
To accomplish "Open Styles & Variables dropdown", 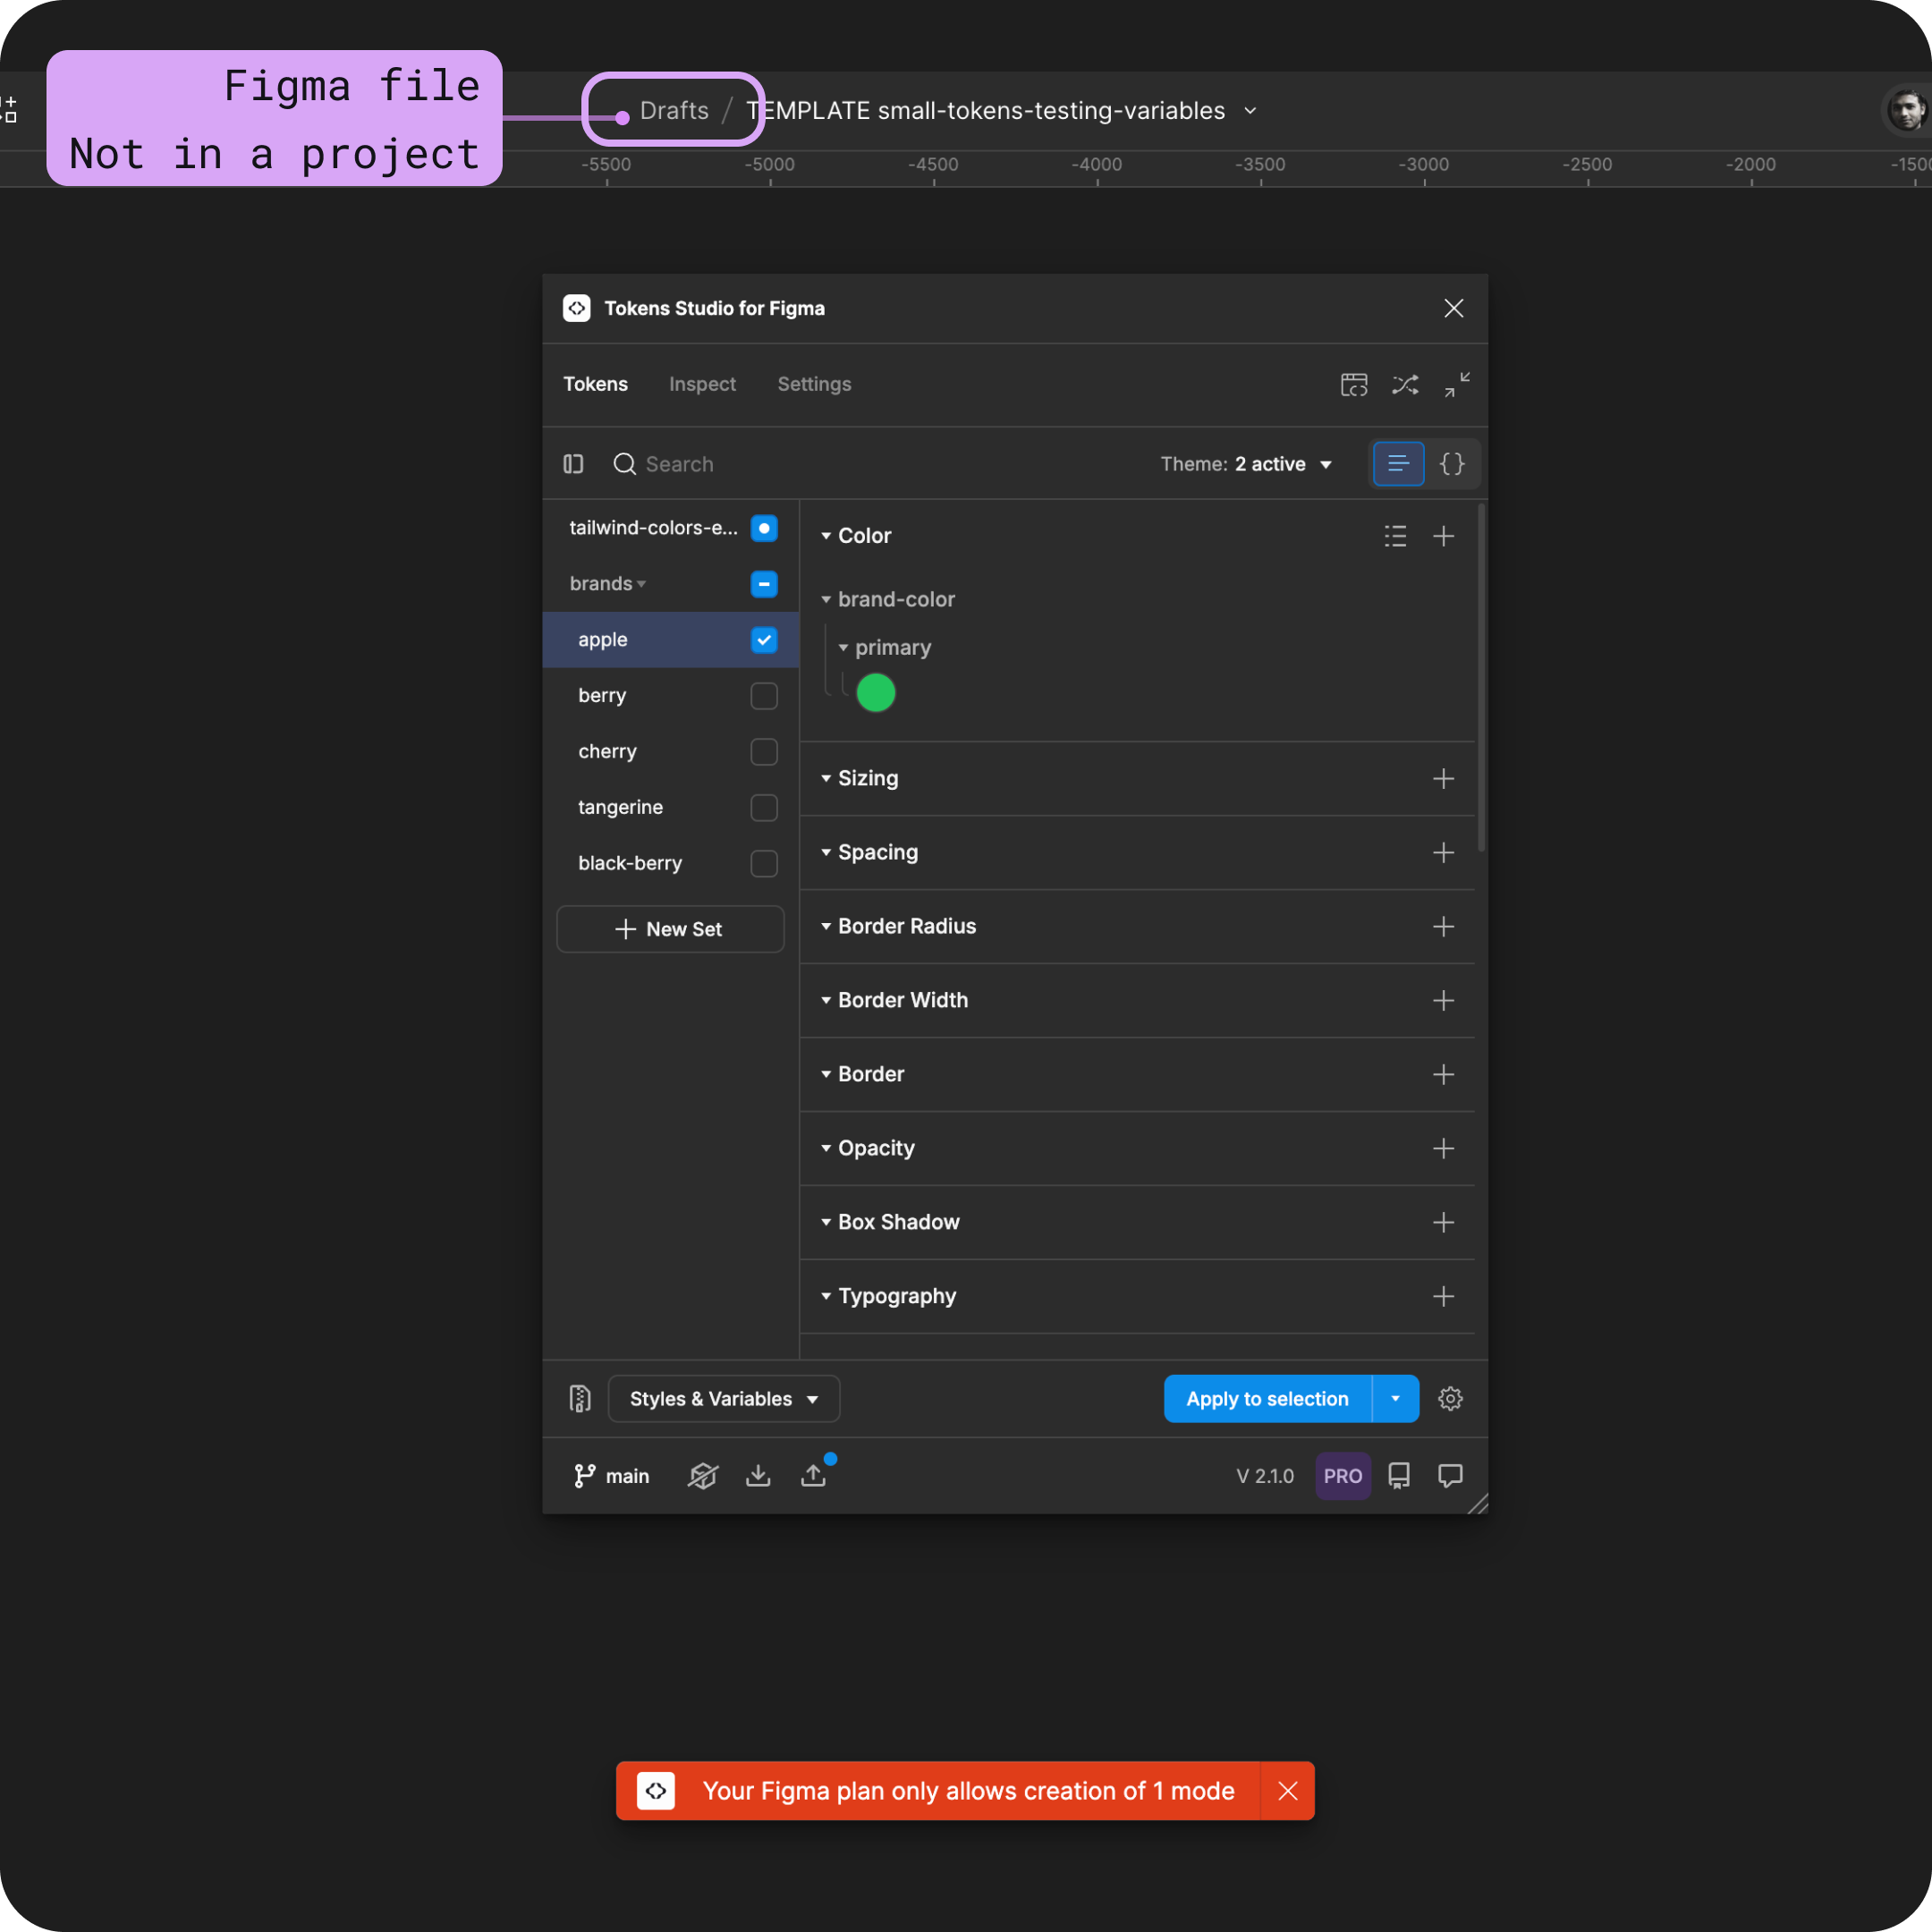I will [x=724, y=1399].
